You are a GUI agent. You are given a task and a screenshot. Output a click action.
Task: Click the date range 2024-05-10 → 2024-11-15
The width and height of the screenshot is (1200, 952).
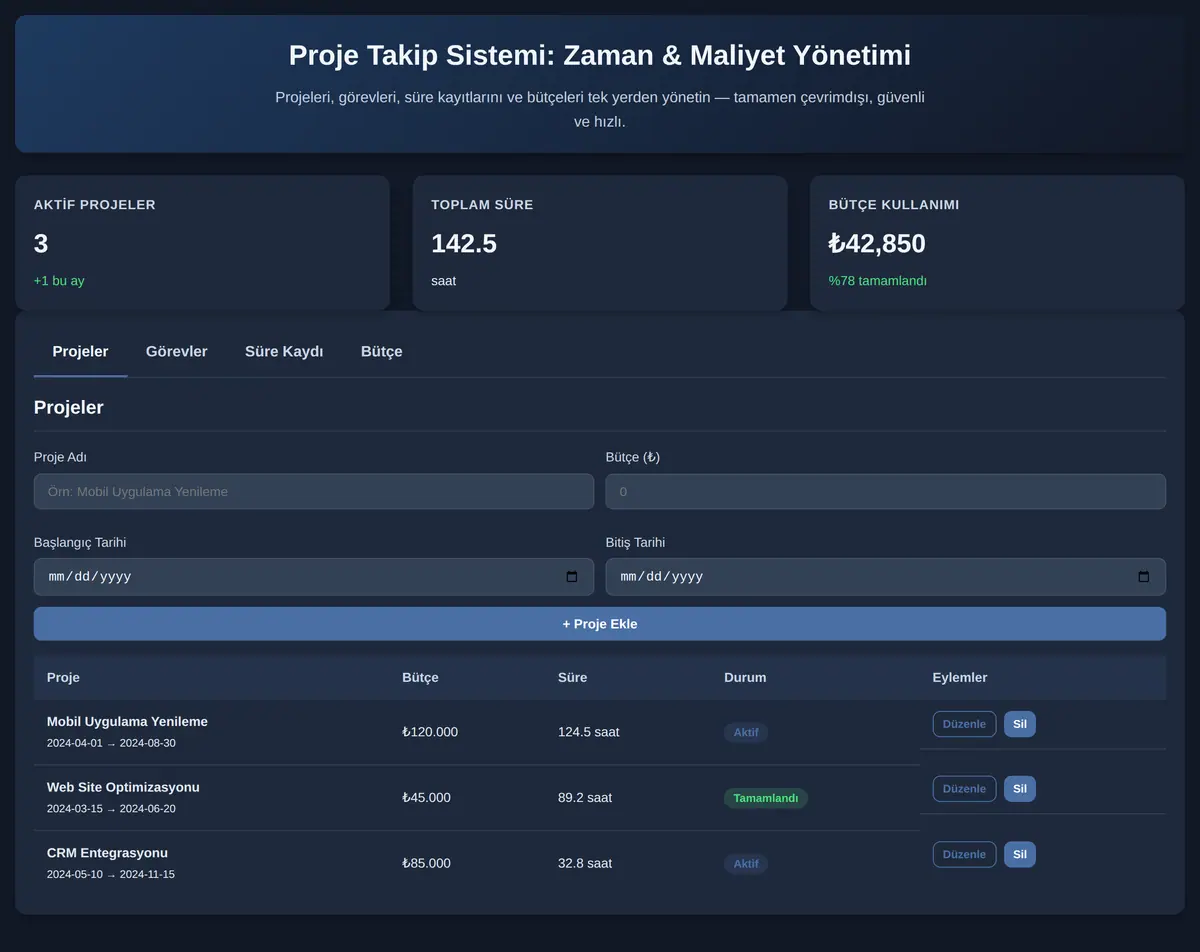point(111,875)
